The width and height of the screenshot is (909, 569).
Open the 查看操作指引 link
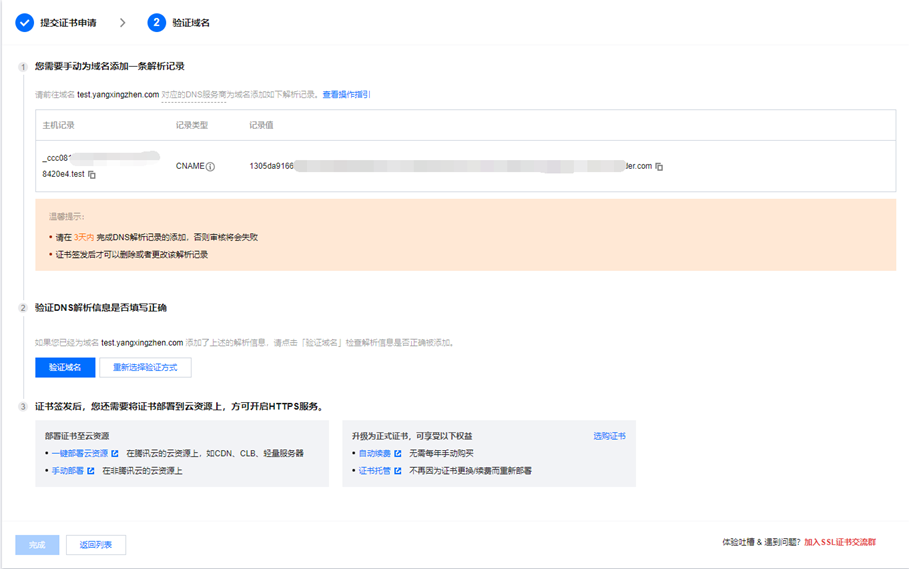click(346, 94)
